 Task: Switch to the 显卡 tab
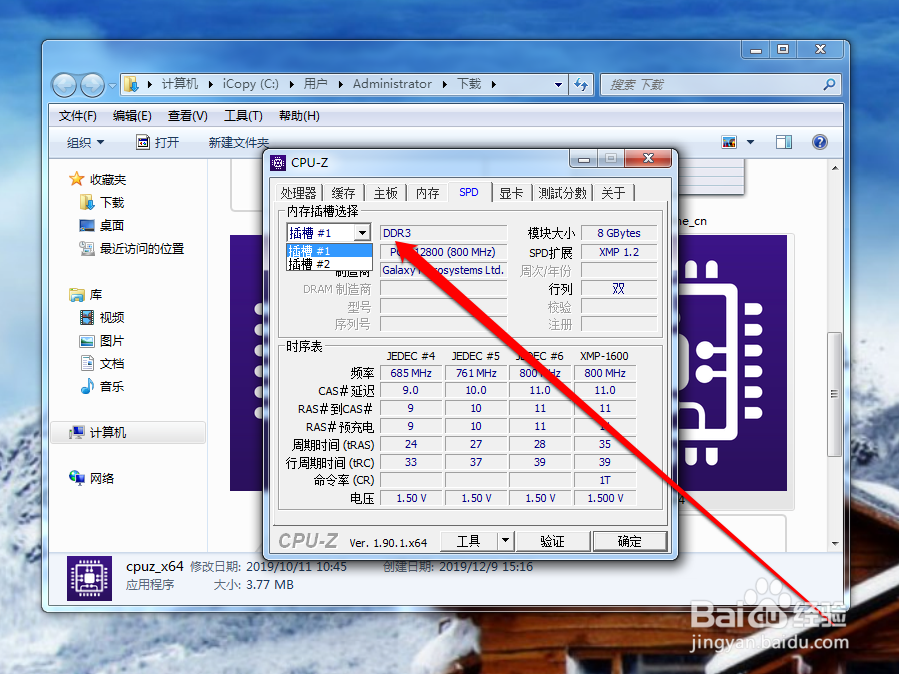pos(511,193)
